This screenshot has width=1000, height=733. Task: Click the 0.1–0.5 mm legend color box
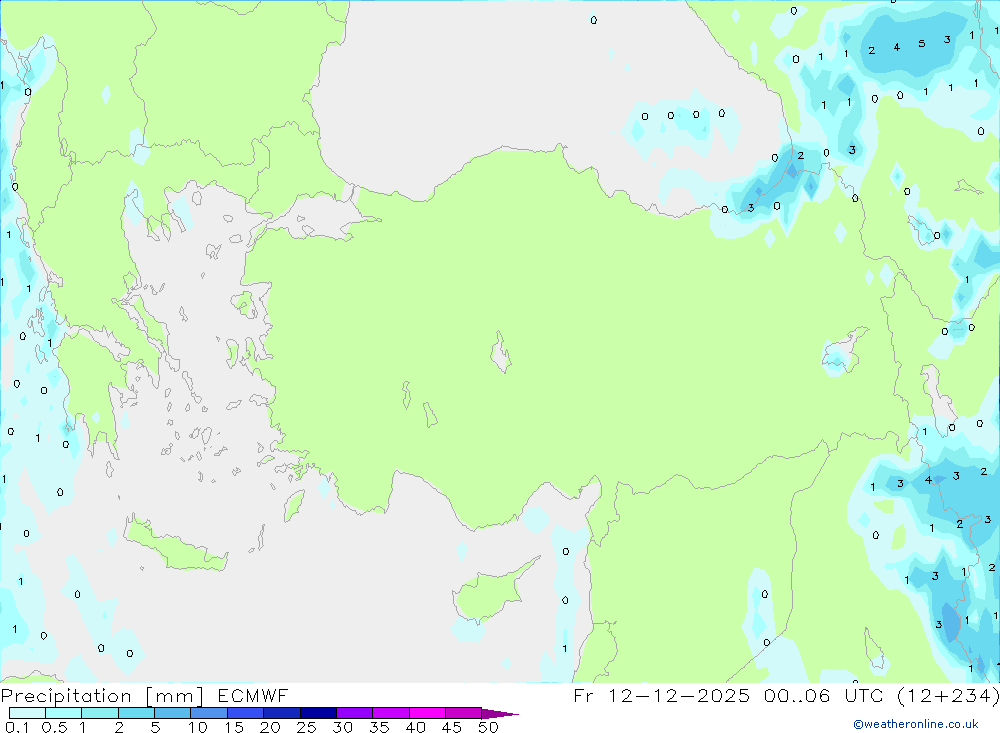(x=27, y=713)
